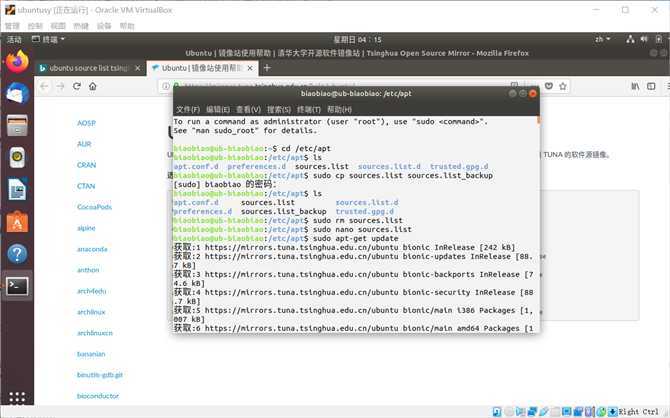Launch LibreOffice Writer from the dock
670x418 pixels.
(17, 190)
